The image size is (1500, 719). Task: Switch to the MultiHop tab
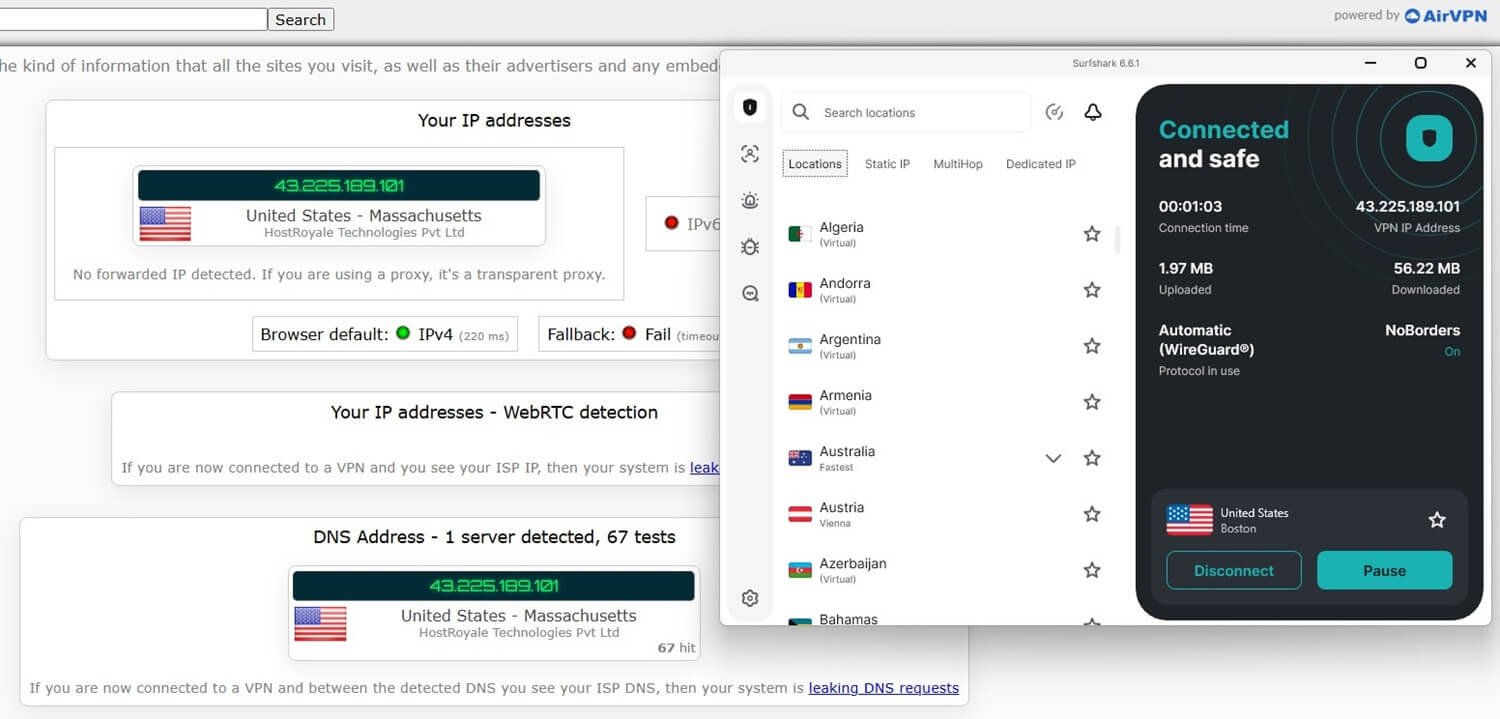click(x=958, y=164)
